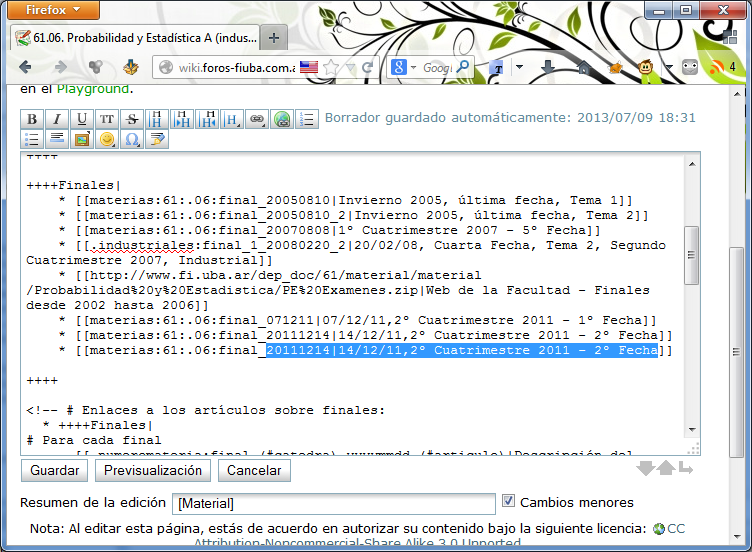Screen dimensions: 752x552
Task: Click page scrollbar down arrow
Action: (737, 537)
